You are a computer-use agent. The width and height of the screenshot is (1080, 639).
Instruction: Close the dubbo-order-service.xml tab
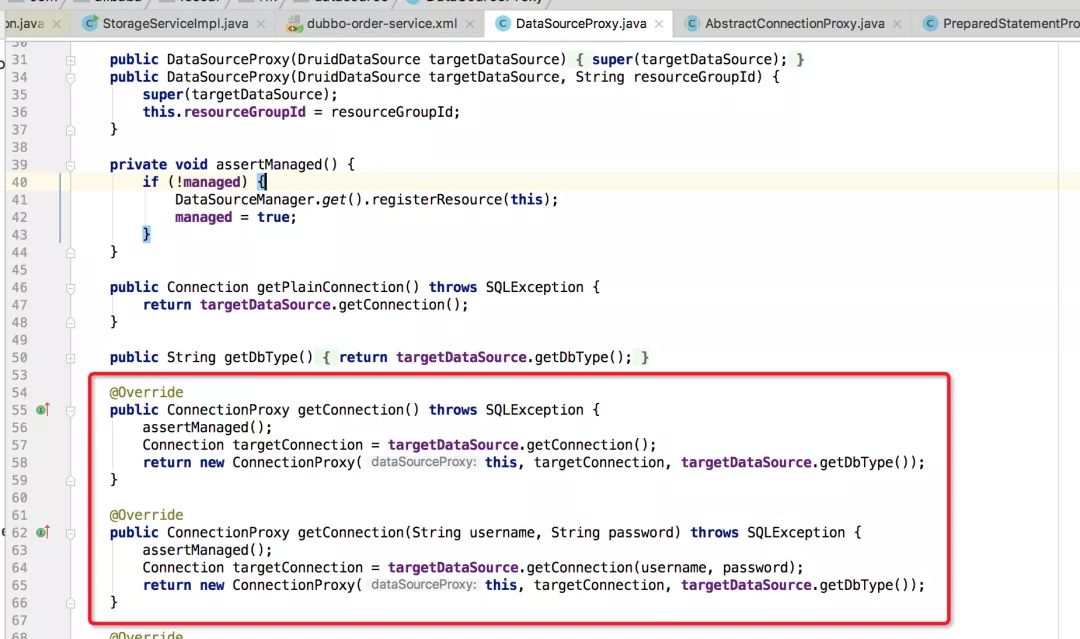470,24
